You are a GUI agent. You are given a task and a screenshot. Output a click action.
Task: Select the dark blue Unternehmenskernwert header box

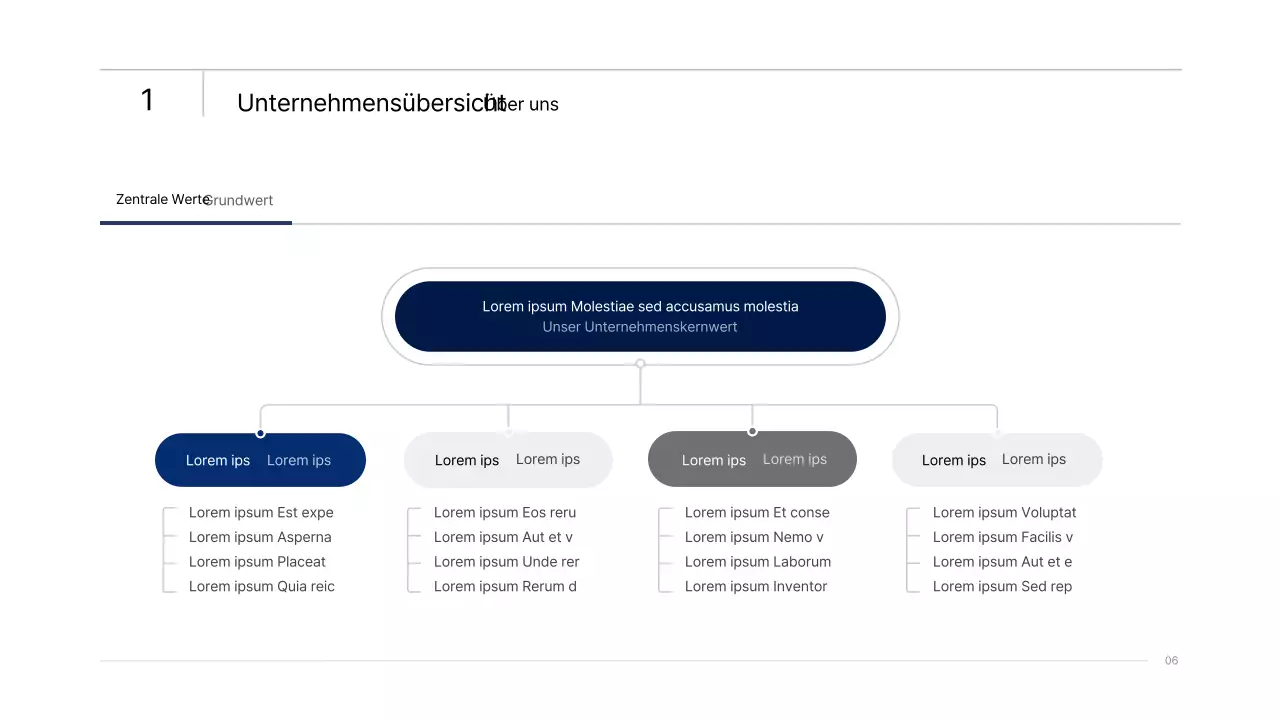point(640,316)
